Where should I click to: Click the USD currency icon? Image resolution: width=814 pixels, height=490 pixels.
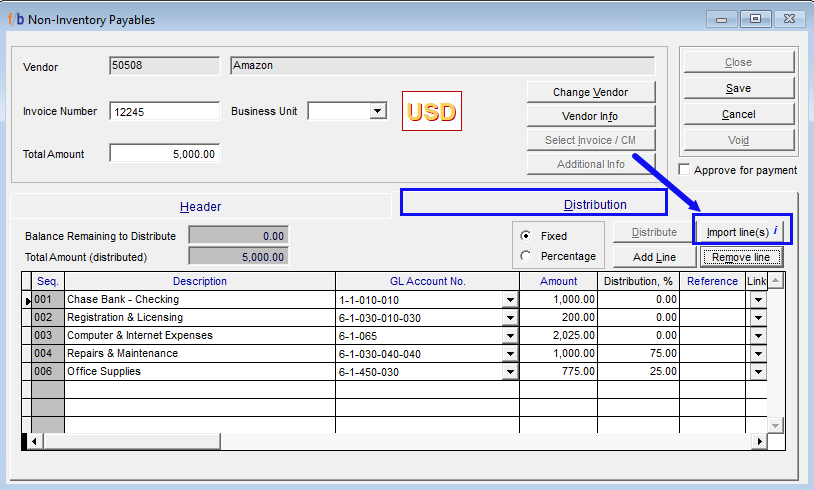pos(431,111)
